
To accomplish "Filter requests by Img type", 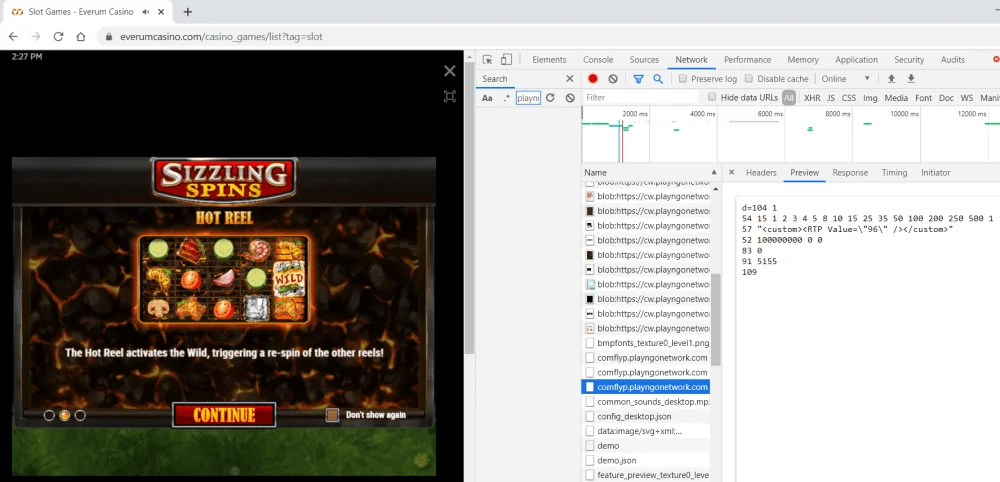I will [x=870, y=98].
